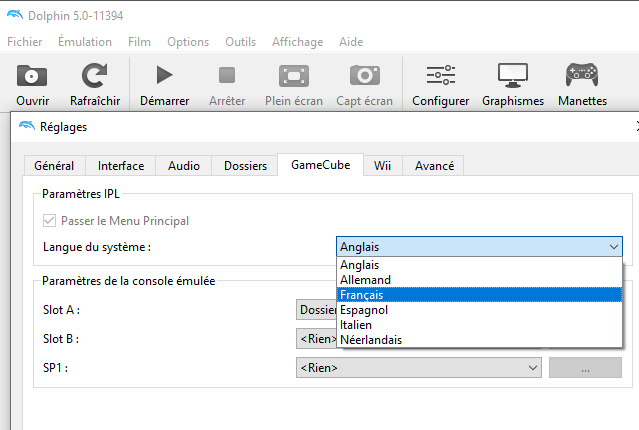Image resolution: width=639 pixels, height=430 pixels.
Task: Click the Dolphin logo in title bar
Action: [x=15, y=15]
